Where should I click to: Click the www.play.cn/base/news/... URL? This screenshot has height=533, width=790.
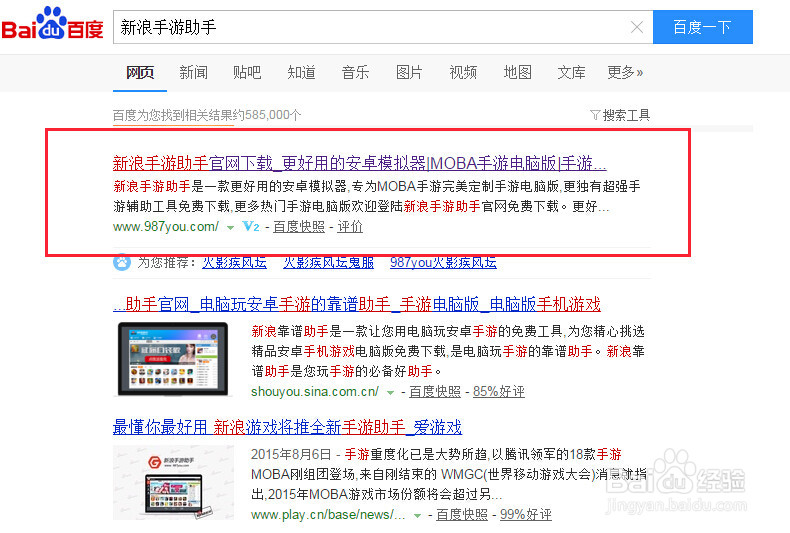coord(328,514)
